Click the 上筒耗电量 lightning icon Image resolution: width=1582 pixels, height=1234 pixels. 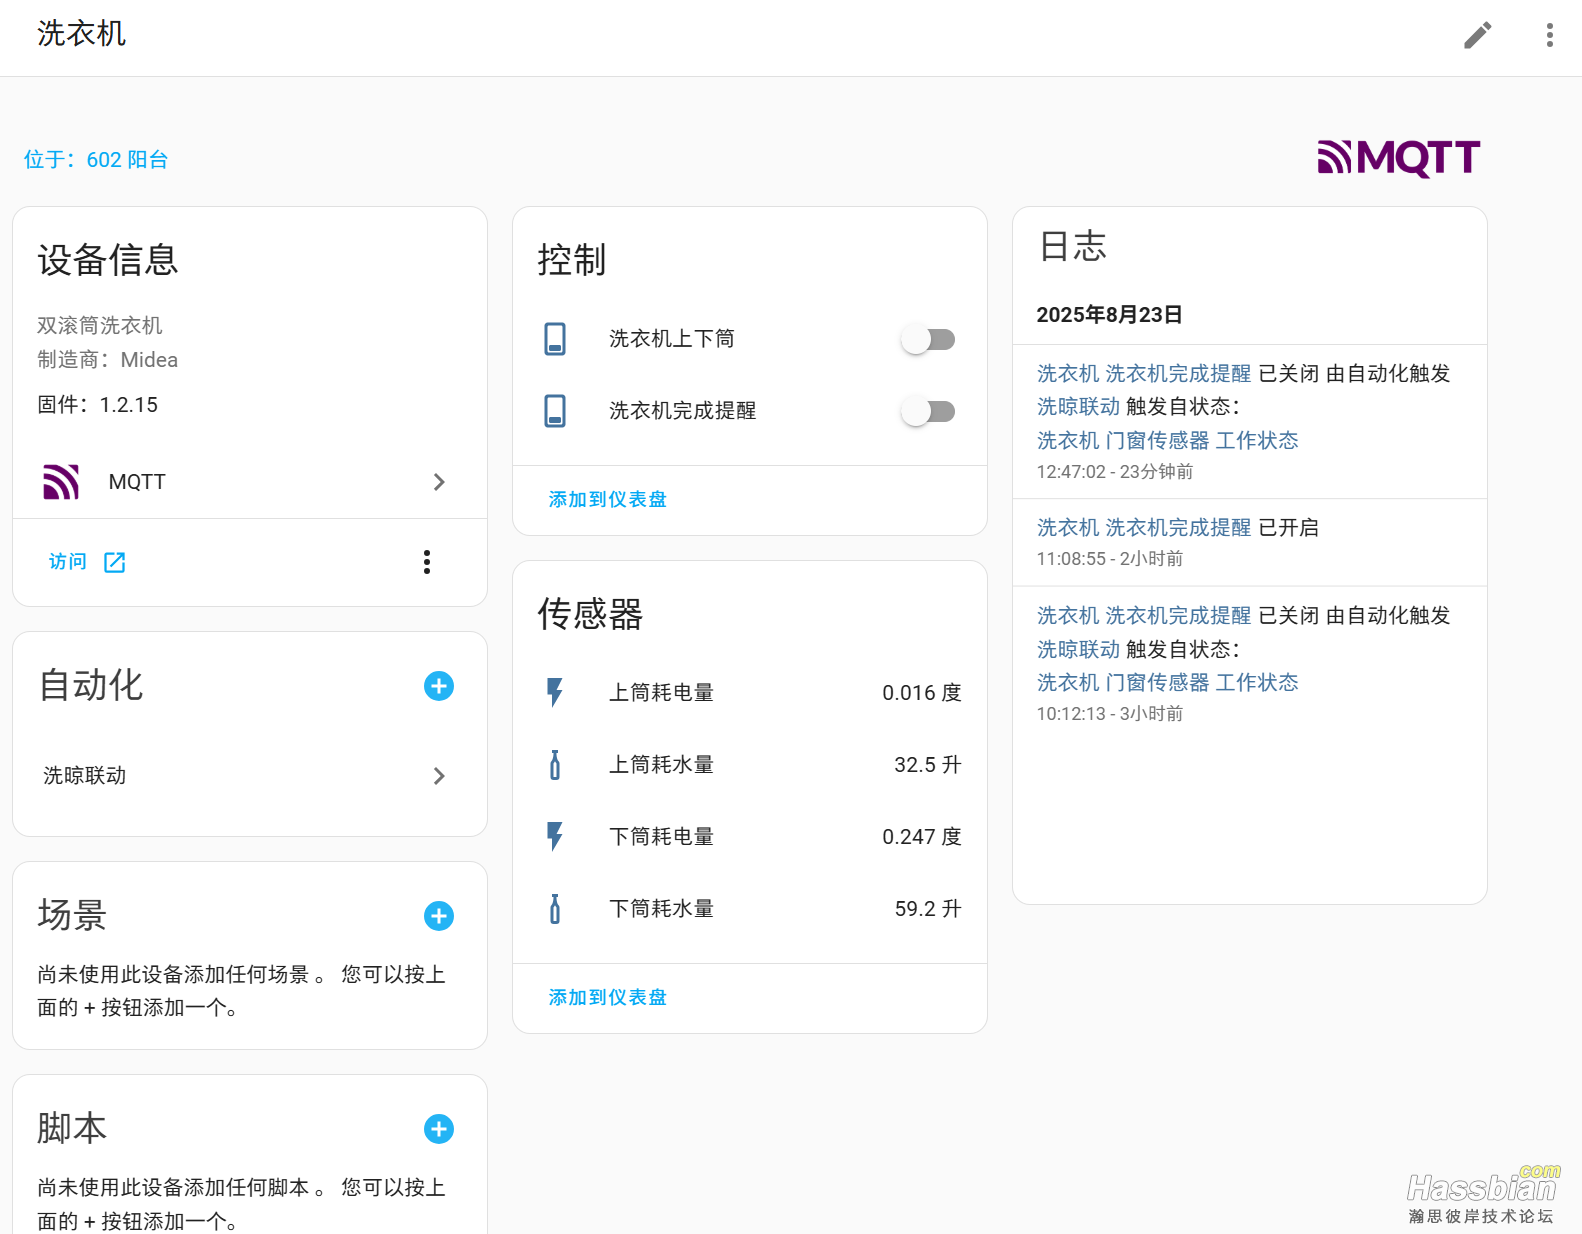tap(555, 693)
